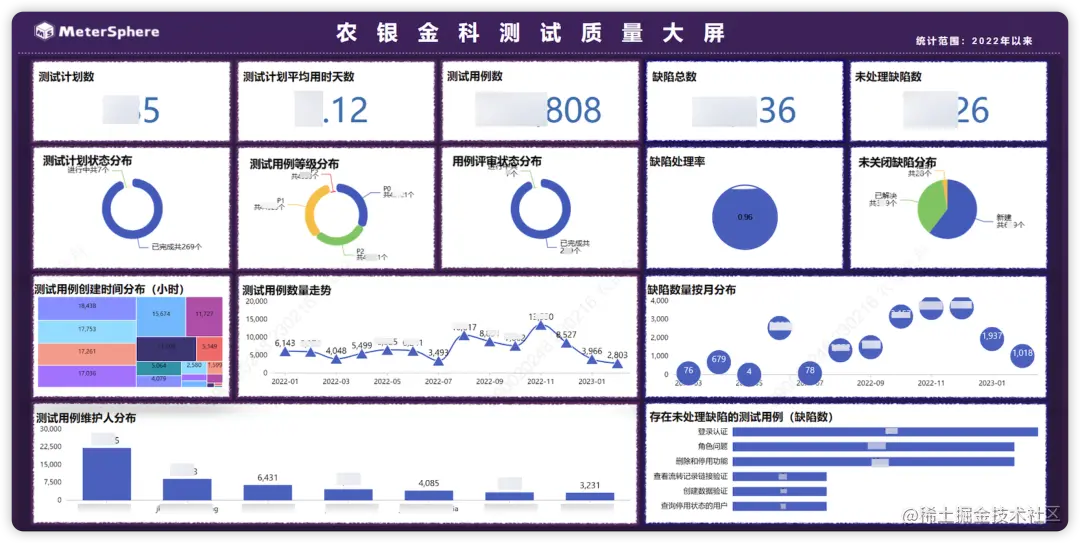Select the 角色问题 horizontal bar
The width and height of the screenshot is (1080, 543).
[x=873, y=447]
